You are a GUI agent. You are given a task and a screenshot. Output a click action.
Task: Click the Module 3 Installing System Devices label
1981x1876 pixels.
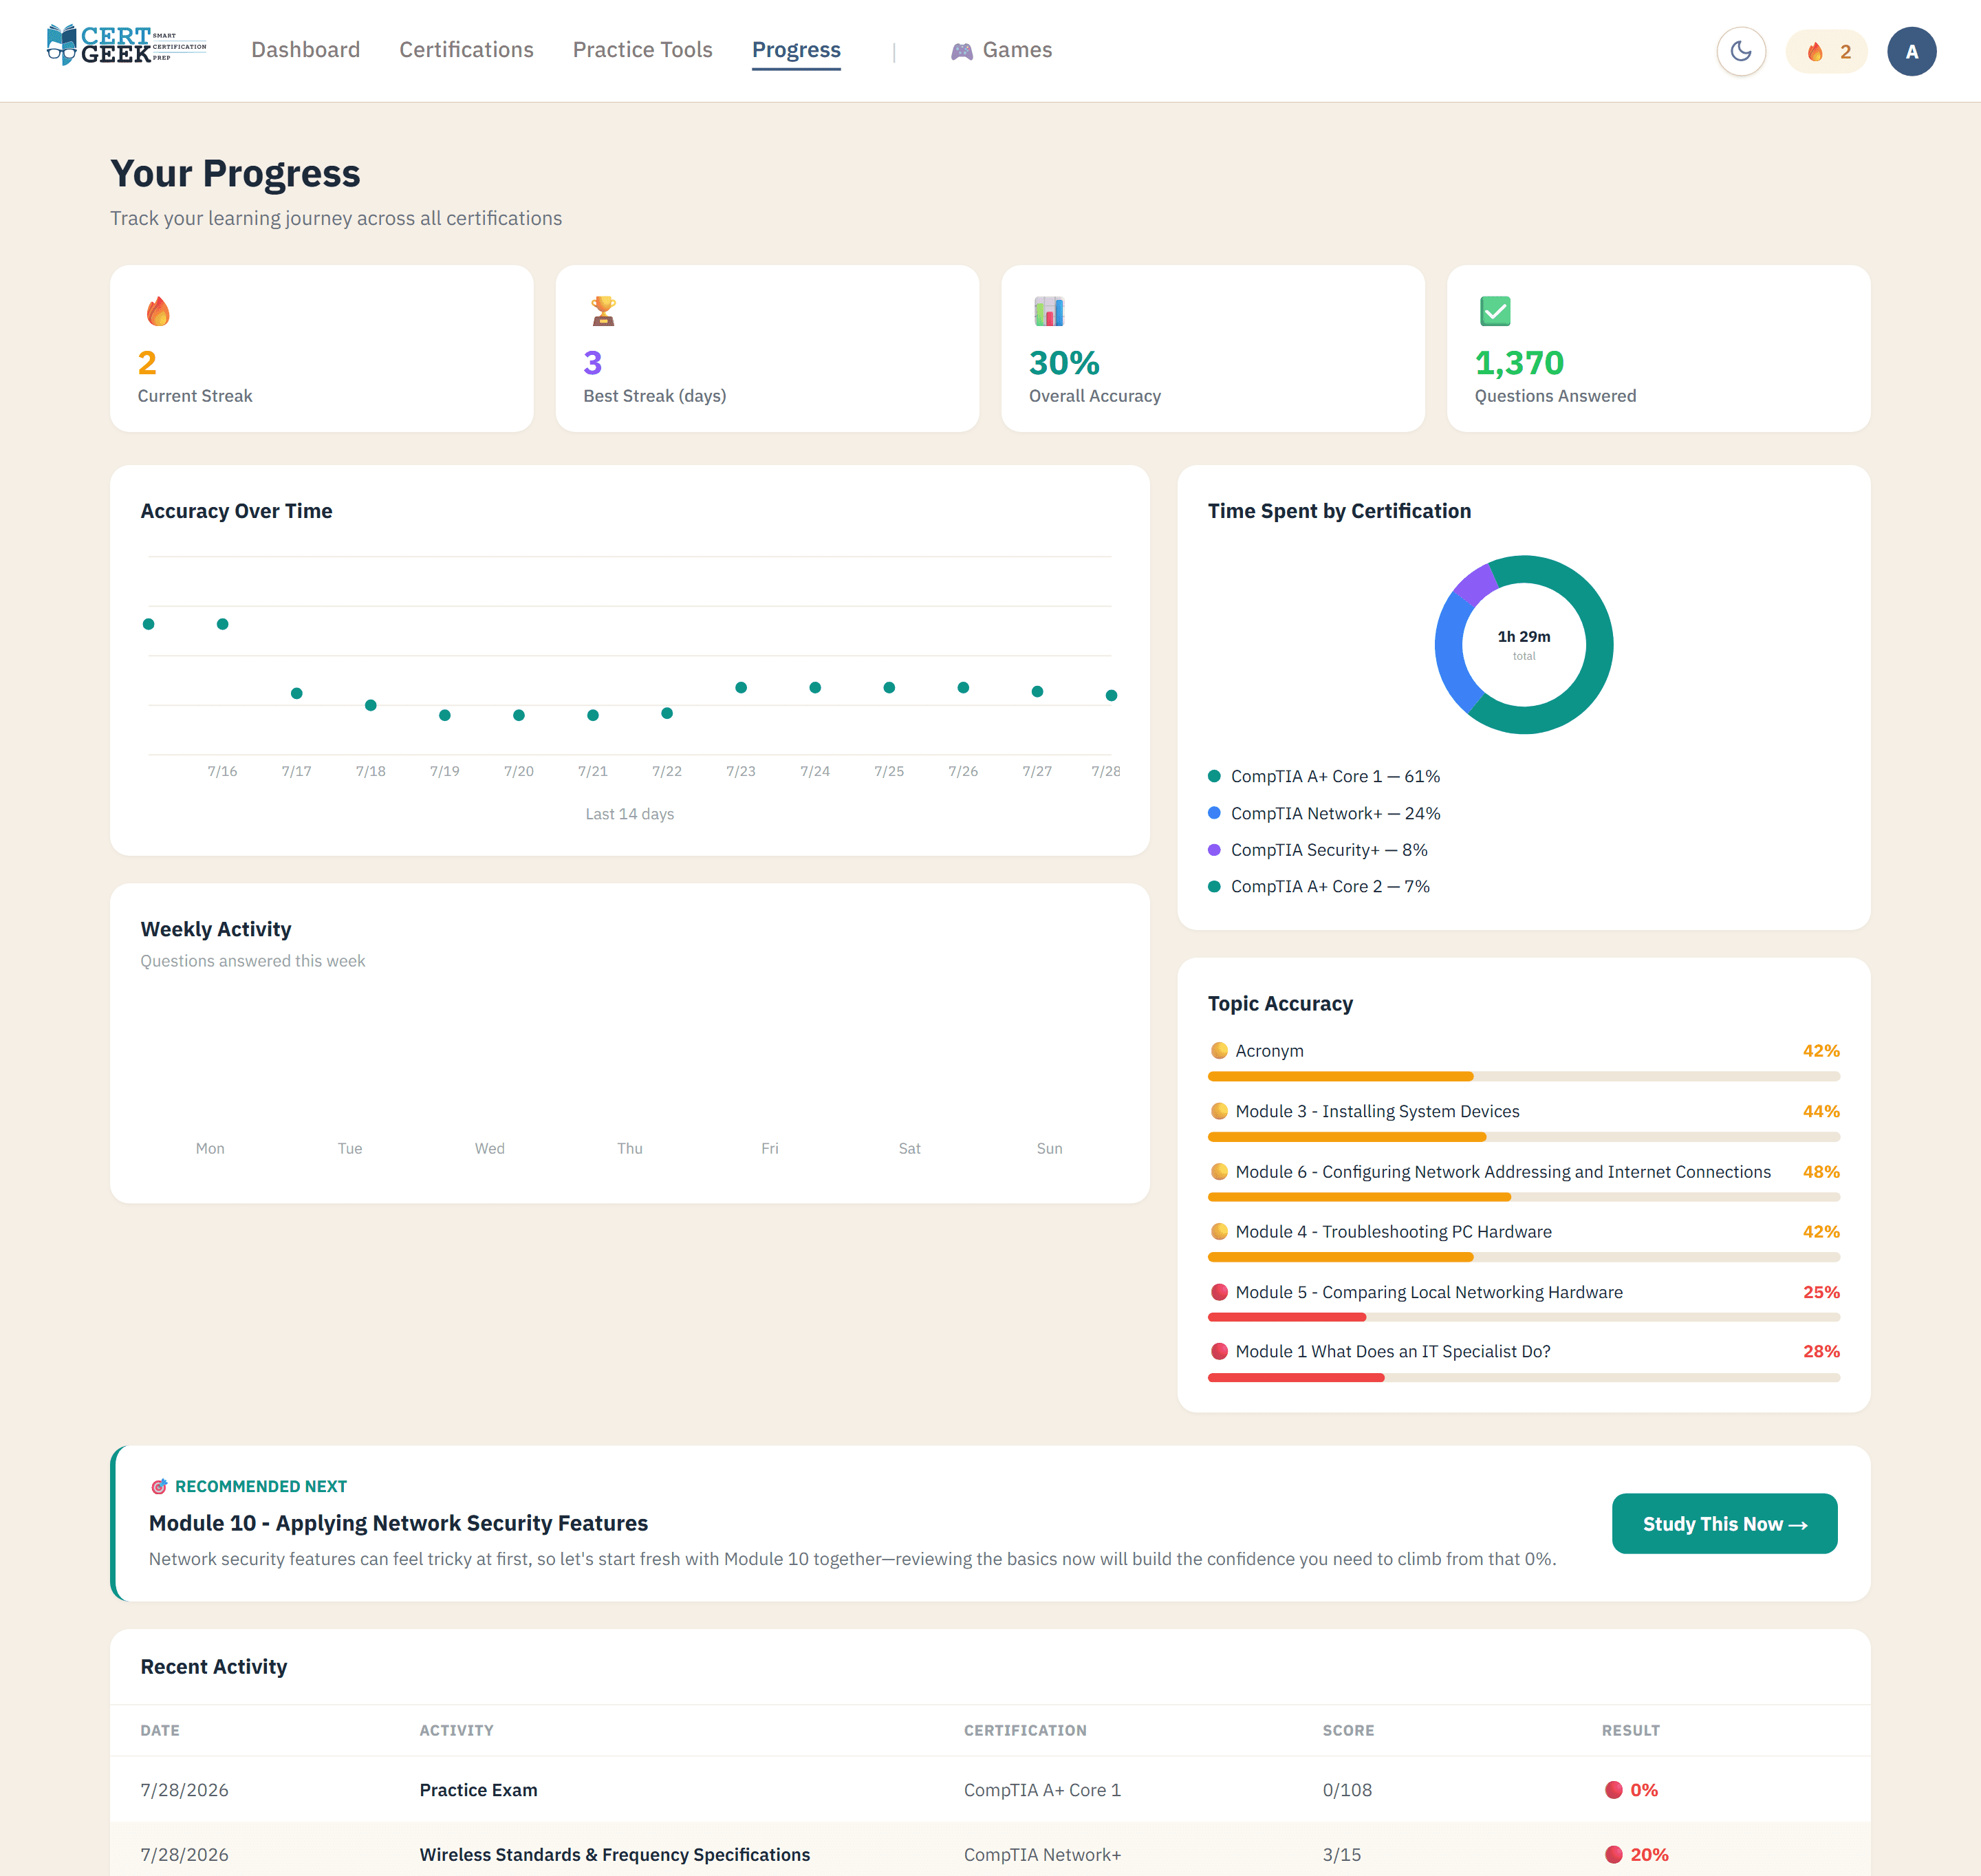tap(1377, 1111)
